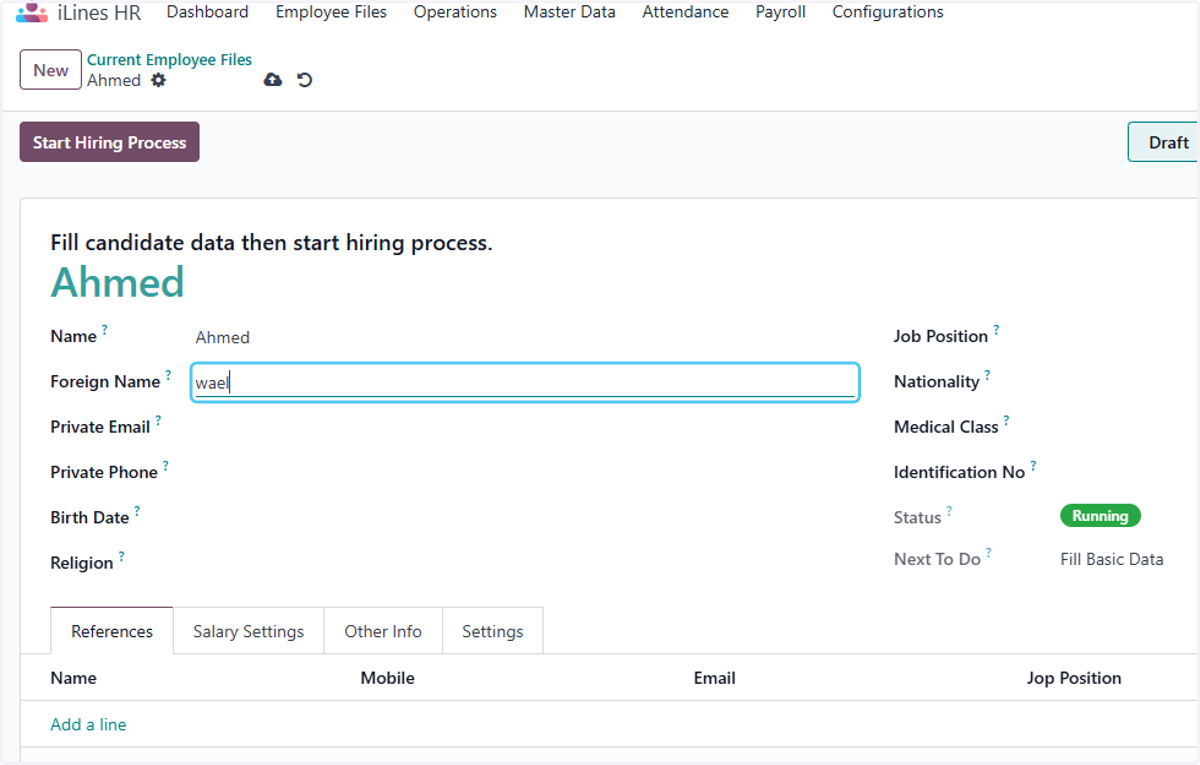Click the help tooltip beside Private Email
The image size is (1200, 765).
[x=158, y=421]
